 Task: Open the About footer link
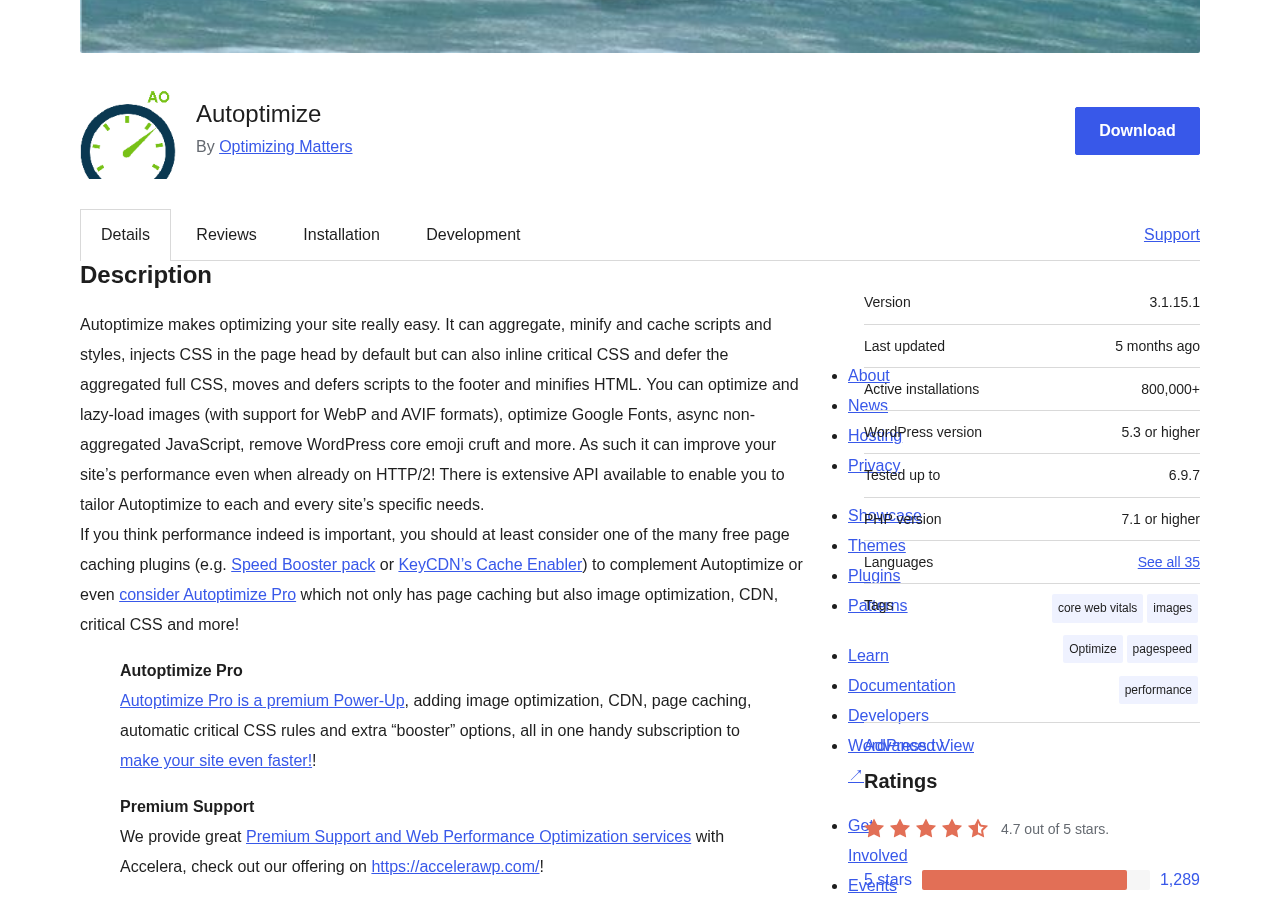(869, 376)
